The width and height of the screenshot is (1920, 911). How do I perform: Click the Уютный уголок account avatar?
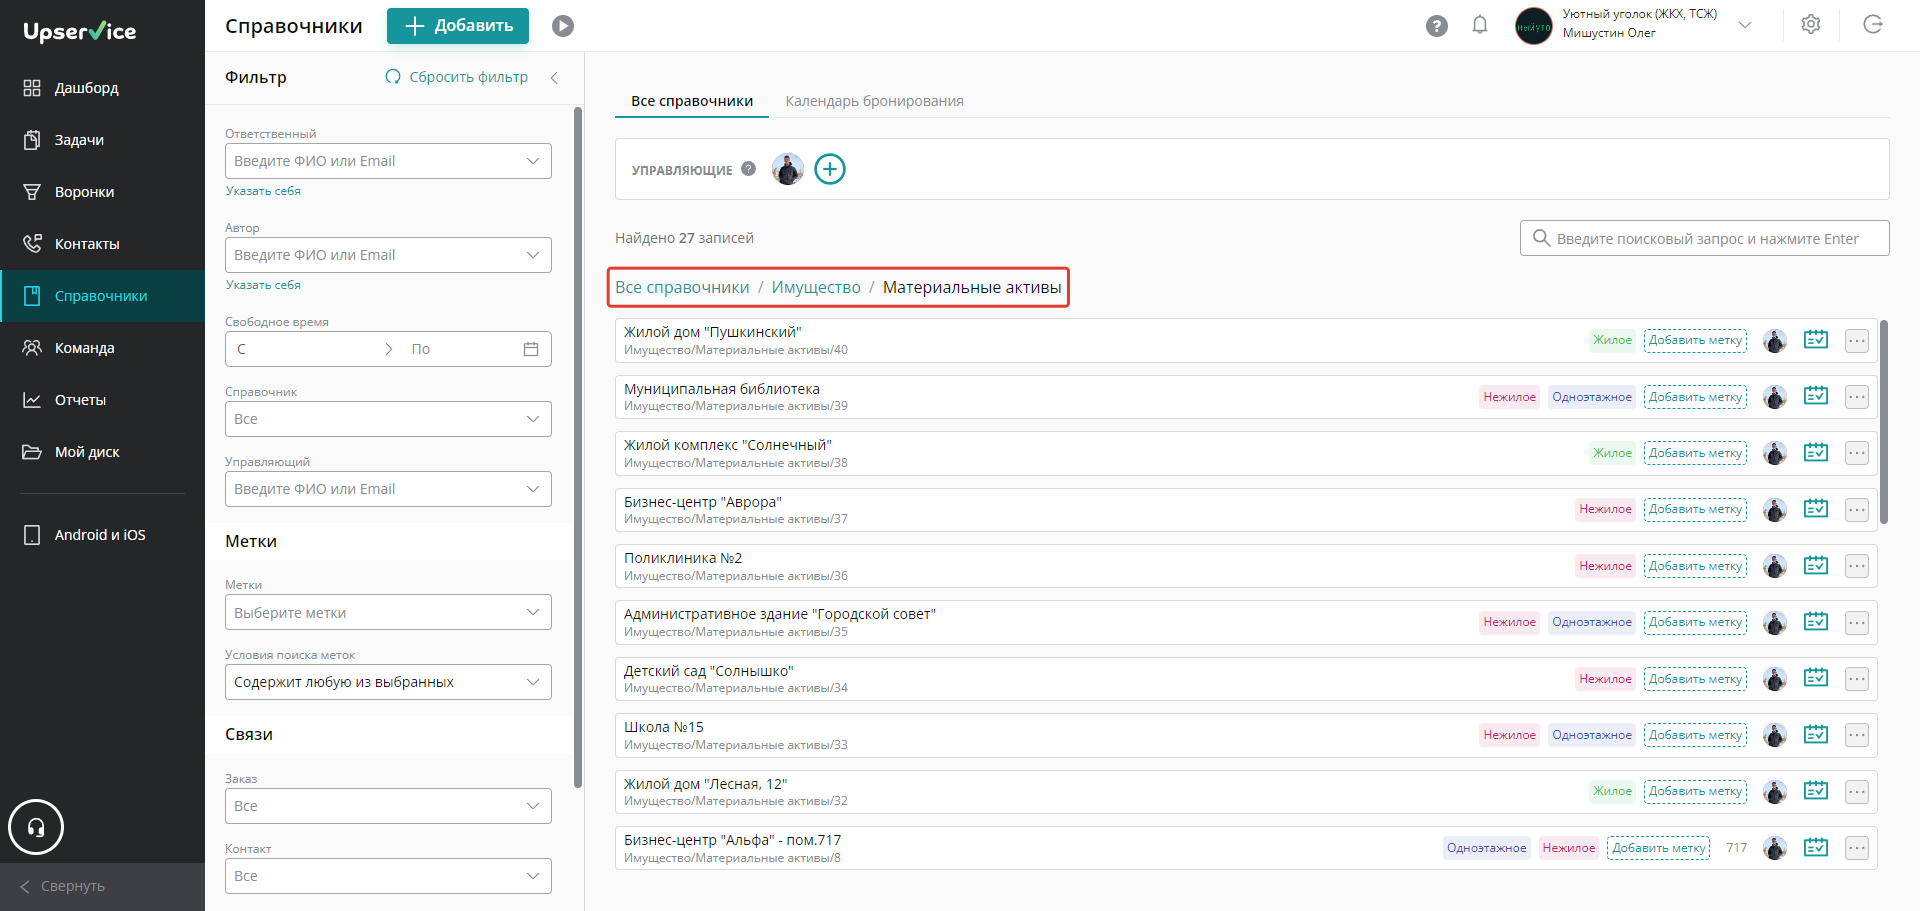point(1533,26)
